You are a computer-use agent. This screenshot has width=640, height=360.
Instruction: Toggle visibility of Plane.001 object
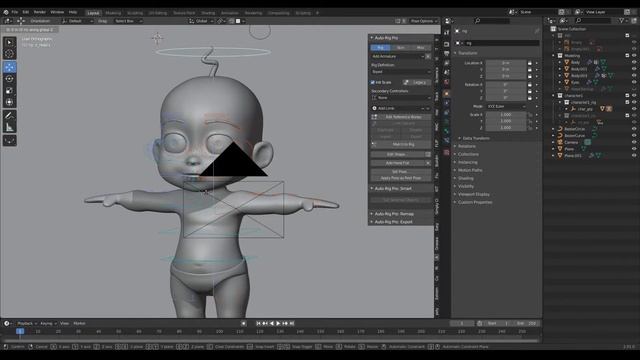point(634,156)
